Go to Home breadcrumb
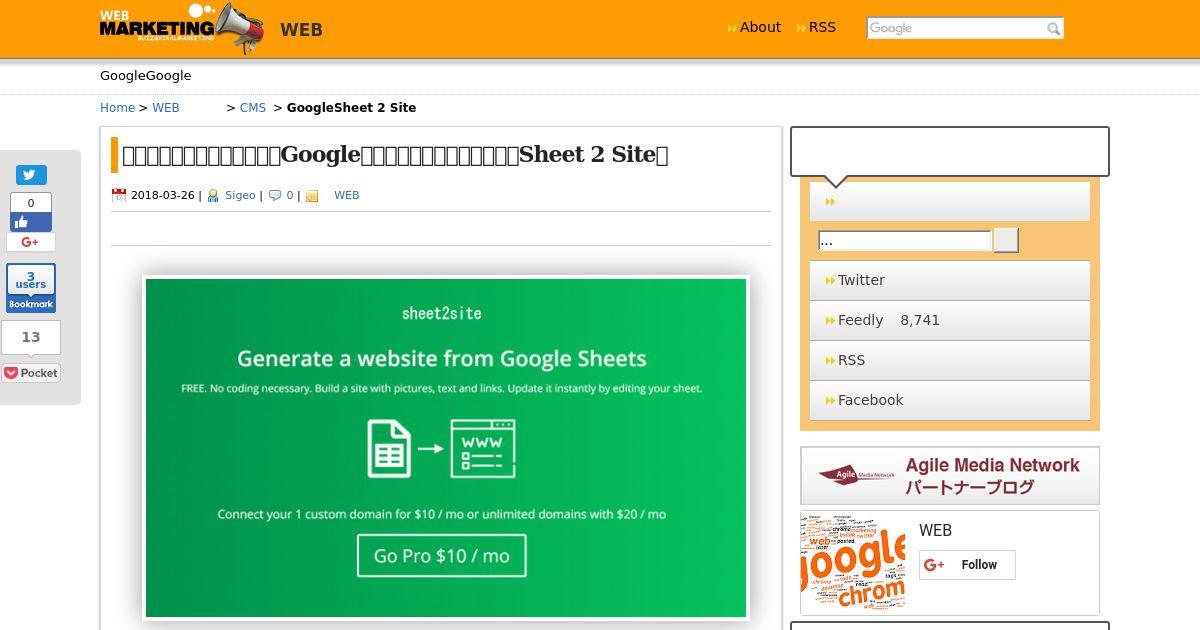This screenshot has width=1200, height=630. [117, 107]
